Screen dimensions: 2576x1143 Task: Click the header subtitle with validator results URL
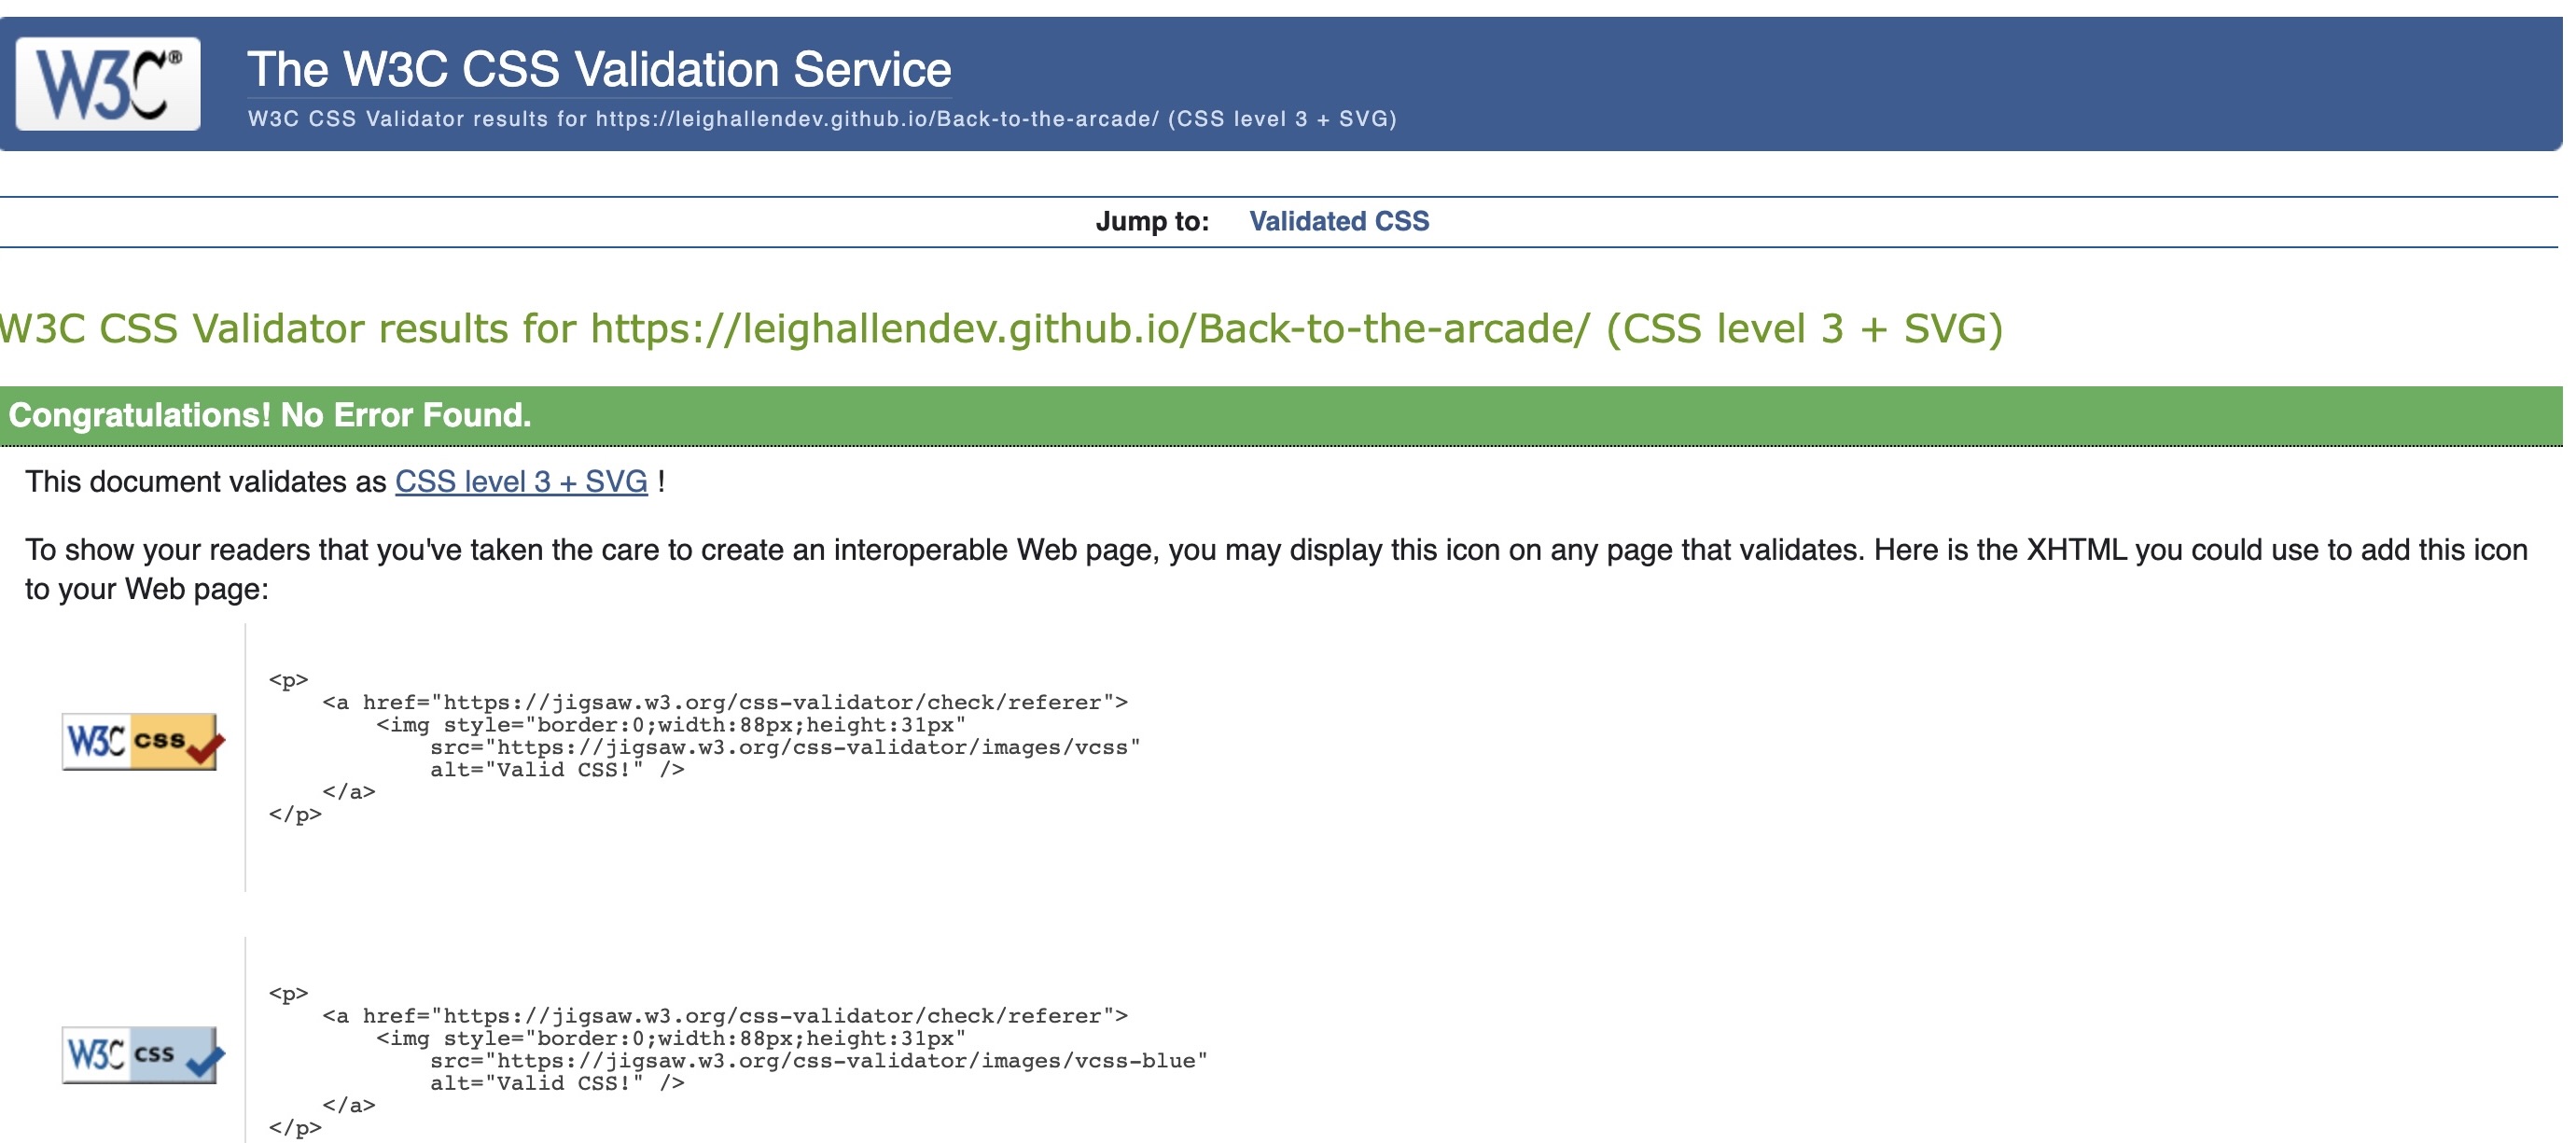click(821, 119)
